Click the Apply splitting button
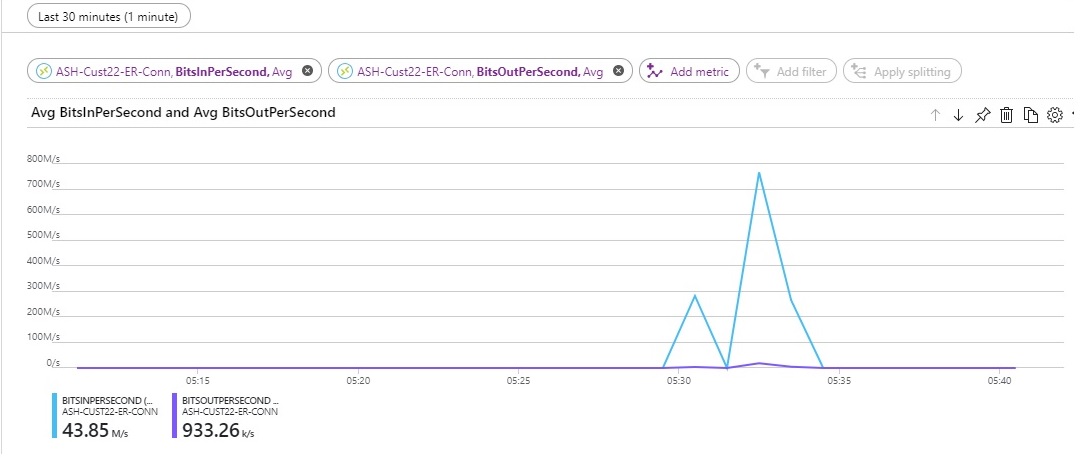 (x=903, y=71)
